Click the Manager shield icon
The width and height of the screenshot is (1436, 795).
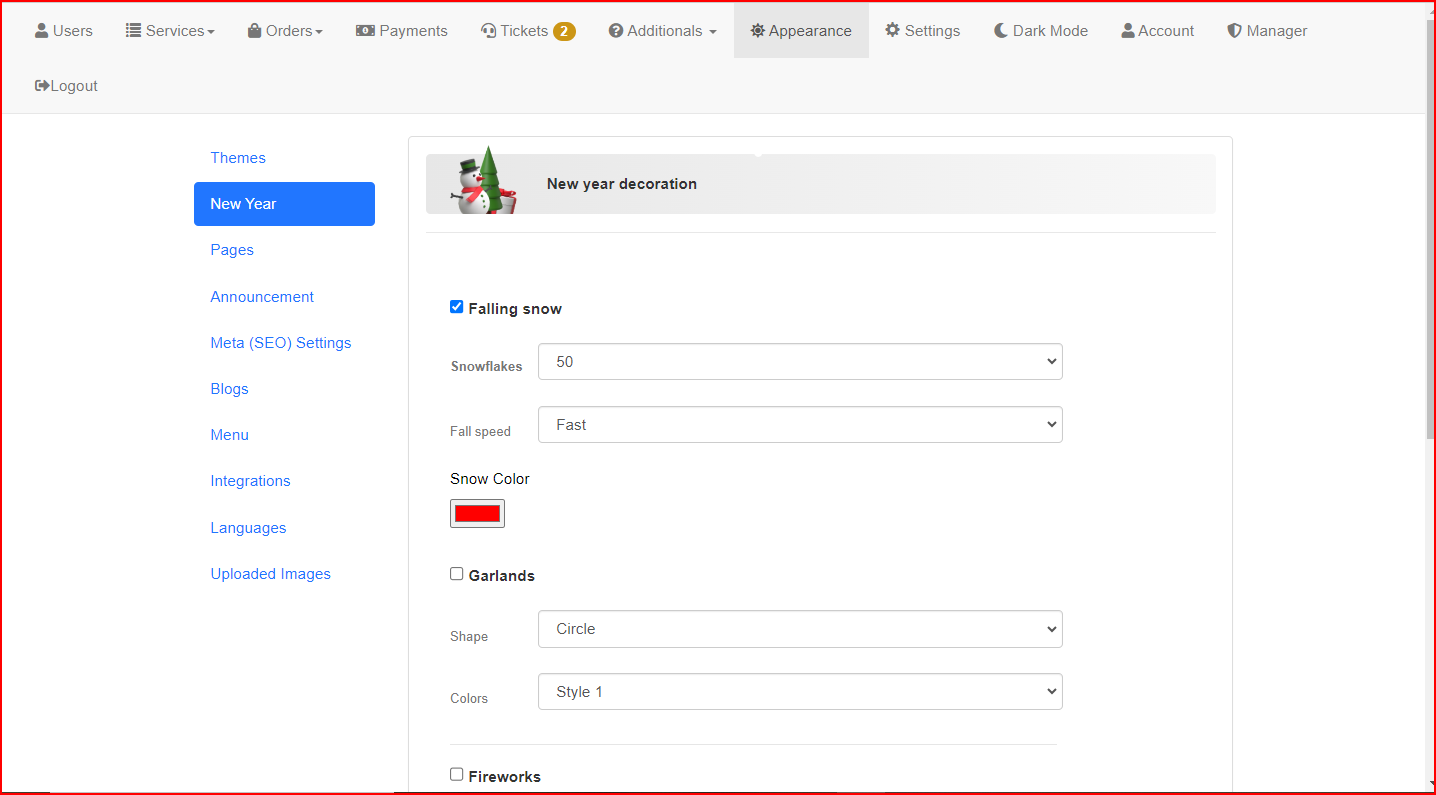(x=1234, y=31)
